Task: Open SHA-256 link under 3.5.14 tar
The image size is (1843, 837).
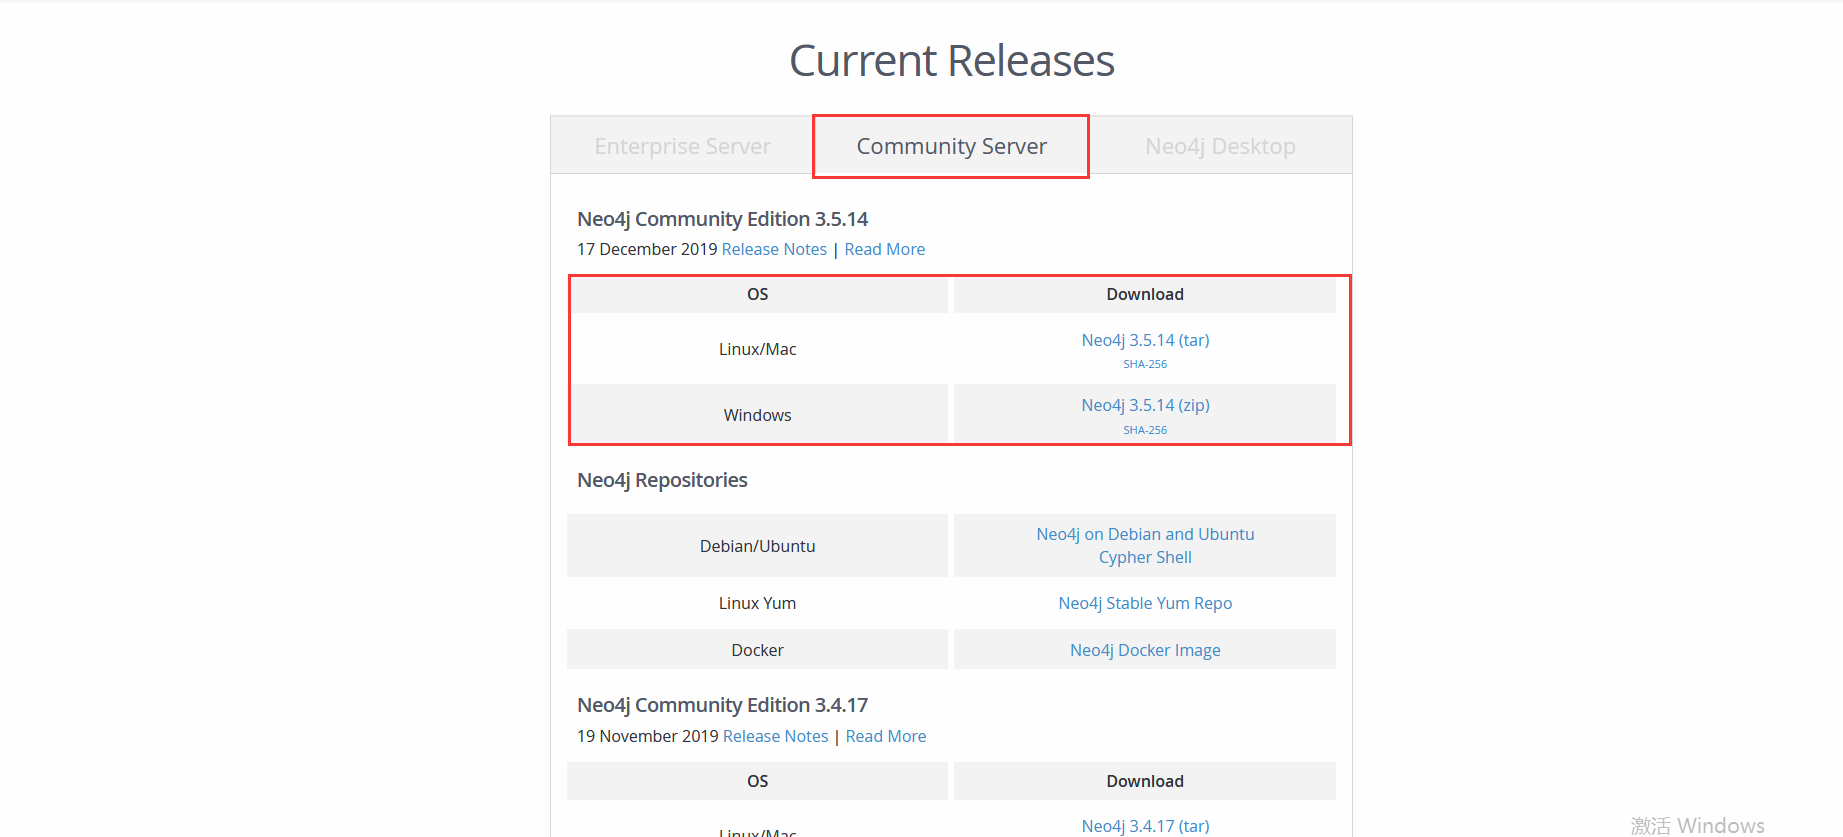Action: [1145, 364]
